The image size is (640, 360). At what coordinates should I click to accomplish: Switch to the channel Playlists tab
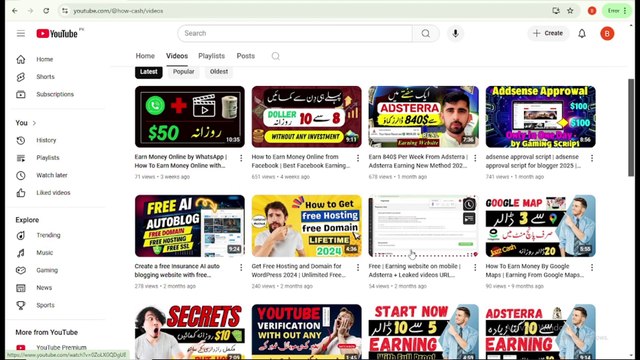pyautogui.click(x=211, y=56)
